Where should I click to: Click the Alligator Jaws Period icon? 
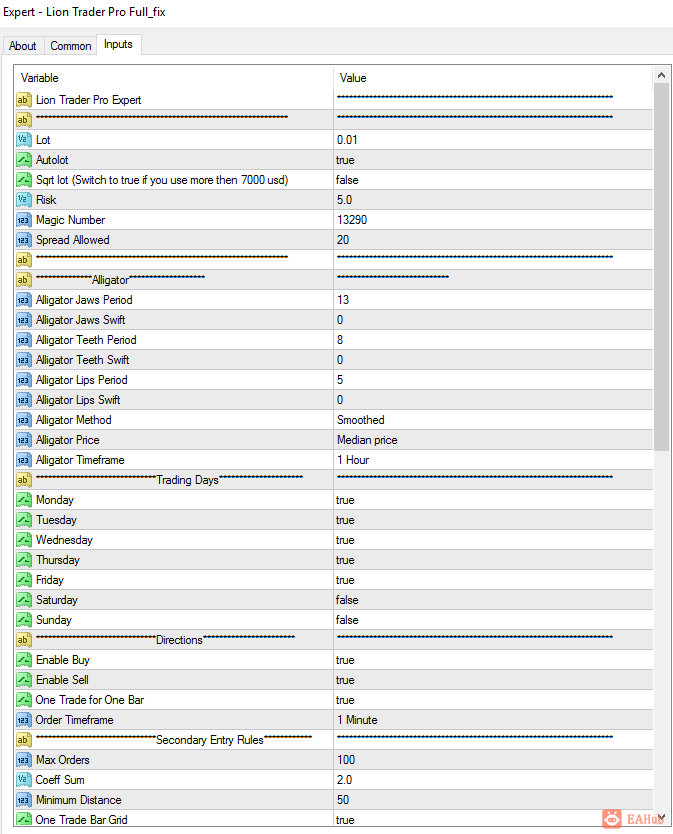coord(23,300)
